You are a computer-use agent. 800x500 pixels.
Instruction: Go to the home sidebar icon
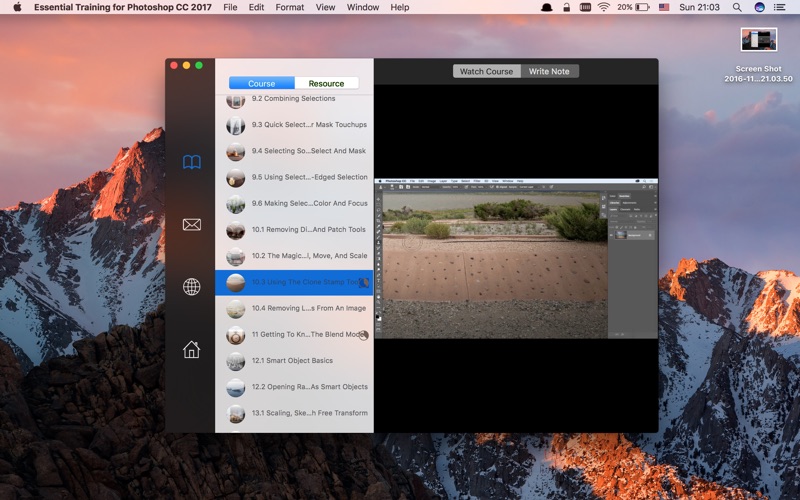pos(192,349)
